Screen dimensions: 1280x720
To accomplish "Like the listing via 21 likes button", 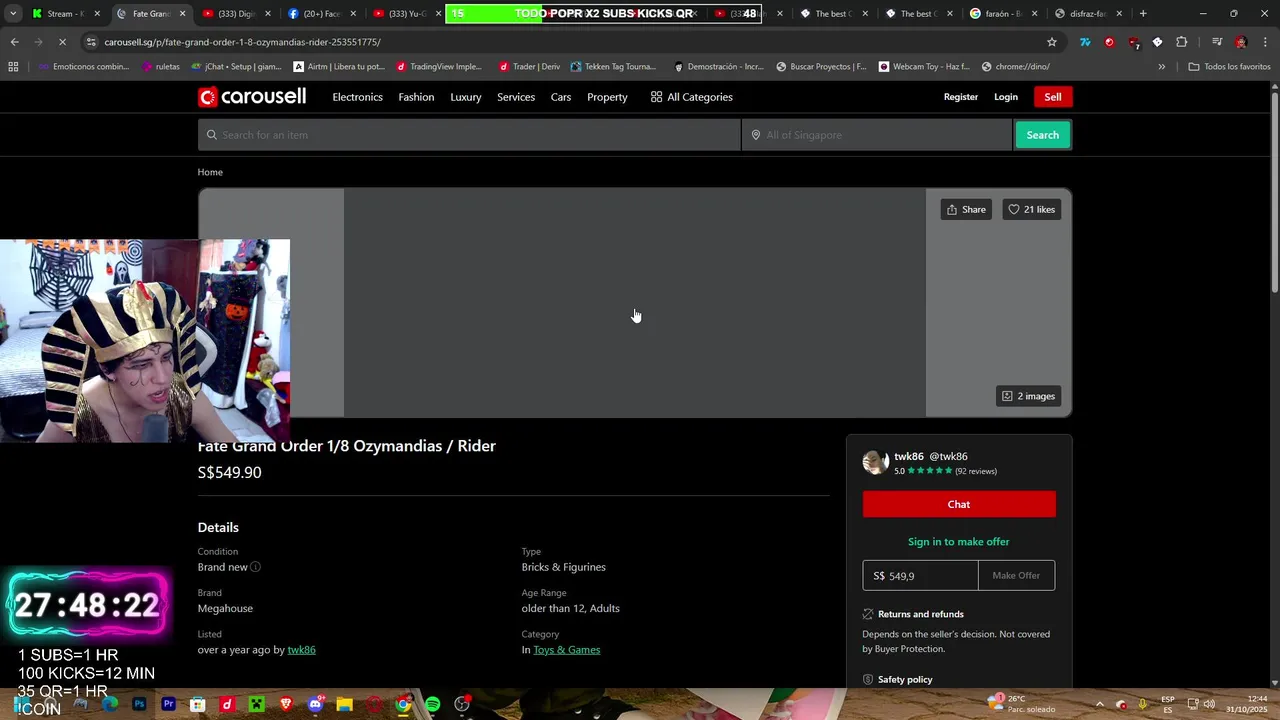I will (x=1031, y=209).
